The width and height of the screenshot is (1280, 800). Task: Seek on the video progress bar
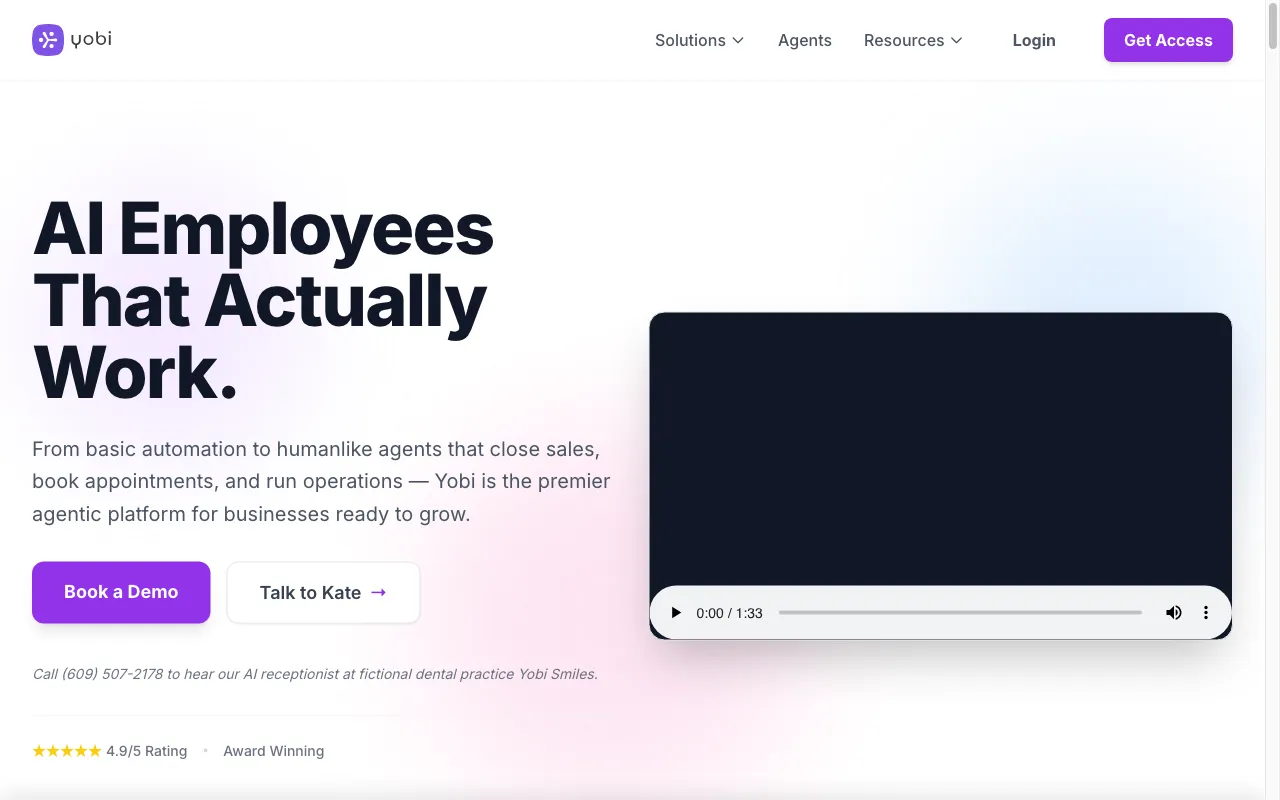(960, 613)
